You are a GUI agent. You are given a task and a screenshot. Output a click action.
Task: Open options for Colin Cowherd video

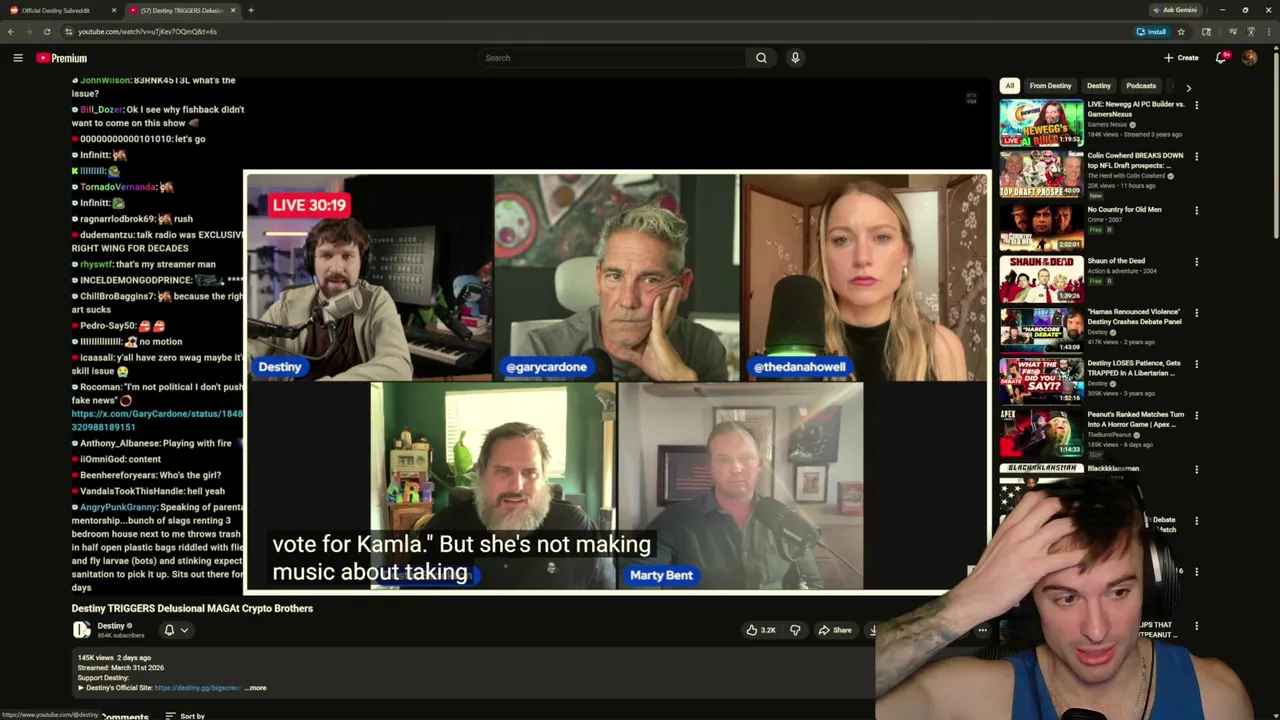(x=1196, y=157)
